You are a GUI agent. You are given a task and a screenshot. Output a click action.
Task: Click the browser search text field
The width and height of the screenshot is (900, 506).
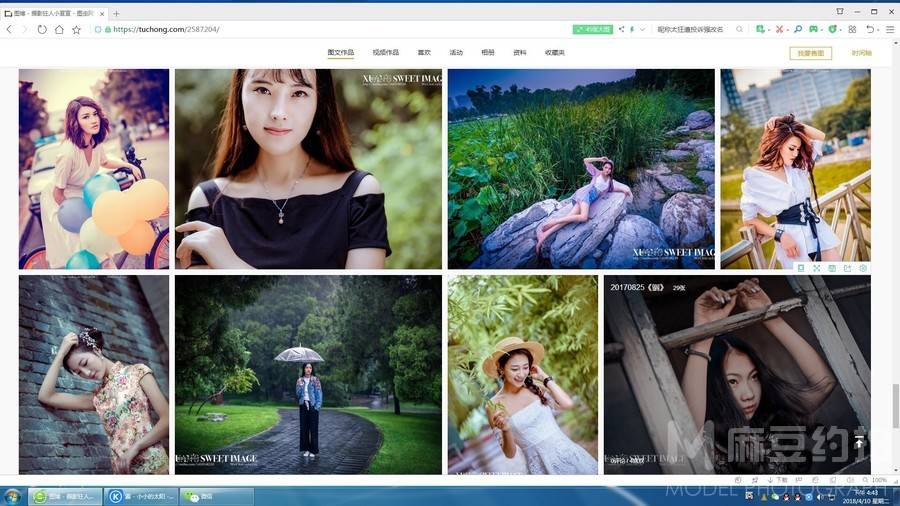pyautogui.click(x=690, y=29)
